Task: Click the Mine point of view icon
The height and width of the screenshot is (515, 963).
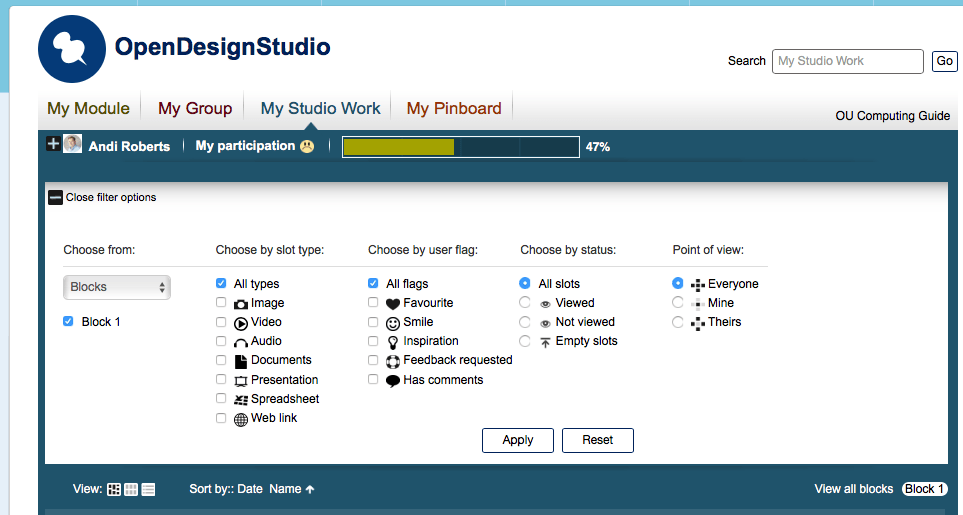Action: pyautogui.click(x=698, y=303)
